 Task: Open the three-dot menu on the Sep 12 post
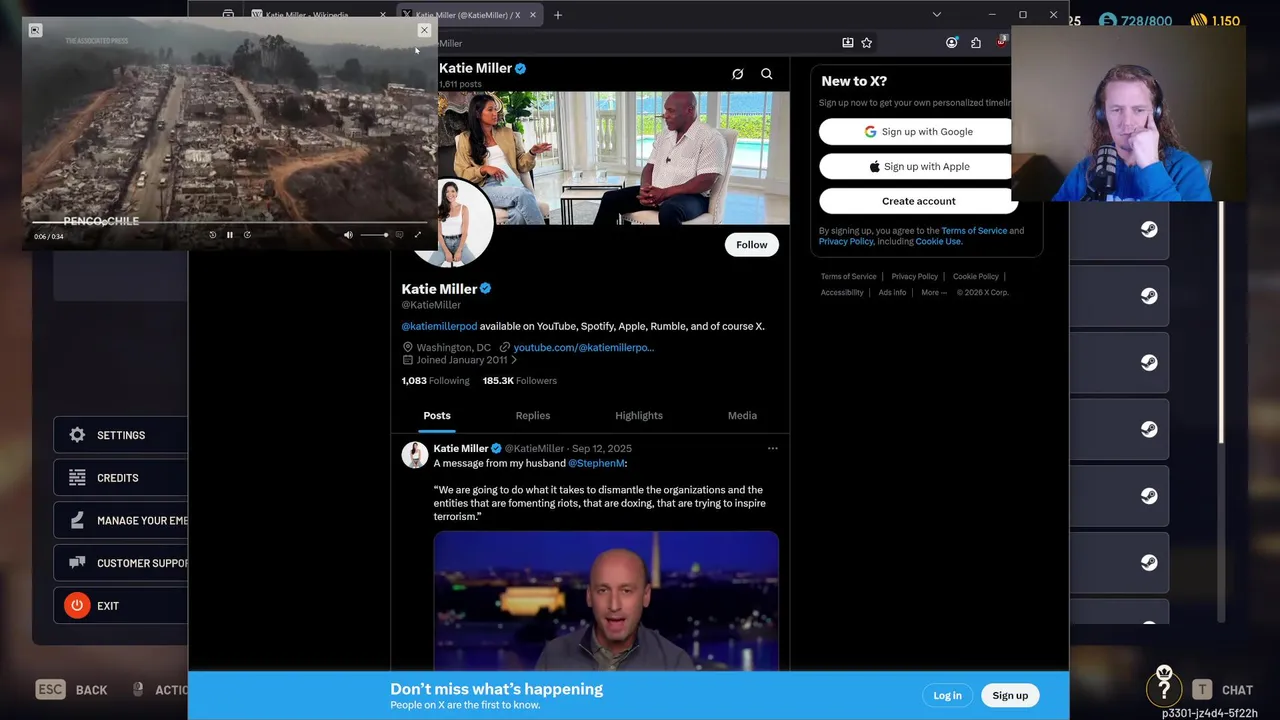773,449
